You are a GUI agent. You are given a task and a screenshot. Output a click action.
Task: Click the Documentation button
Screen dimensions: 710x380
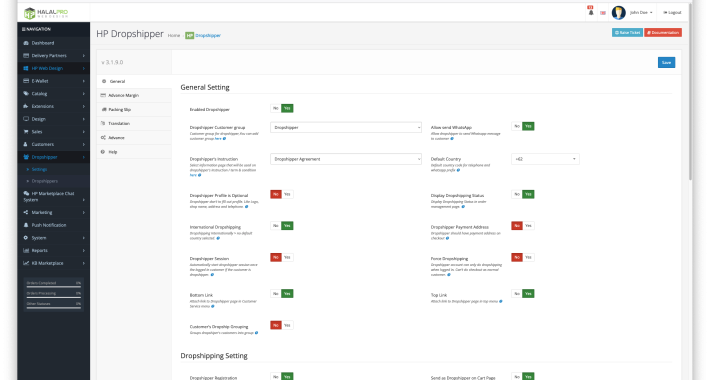click(x=663, y=33)
